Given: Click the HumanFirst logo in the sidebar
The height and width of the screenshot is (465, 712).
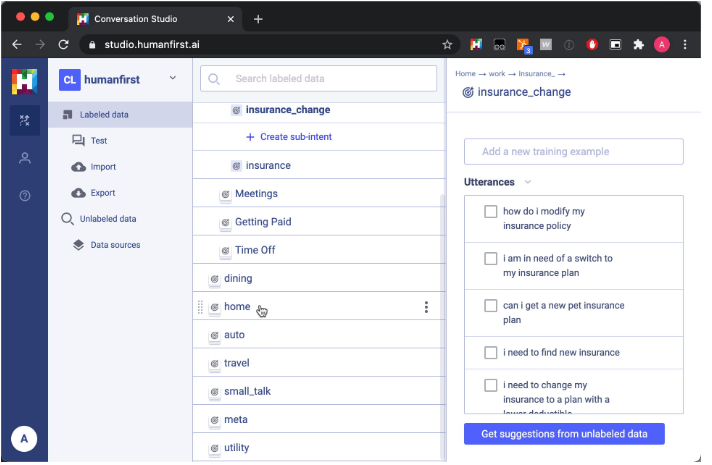Looking at the screenshot, I should pyautogui.click(x=24, y=80).
